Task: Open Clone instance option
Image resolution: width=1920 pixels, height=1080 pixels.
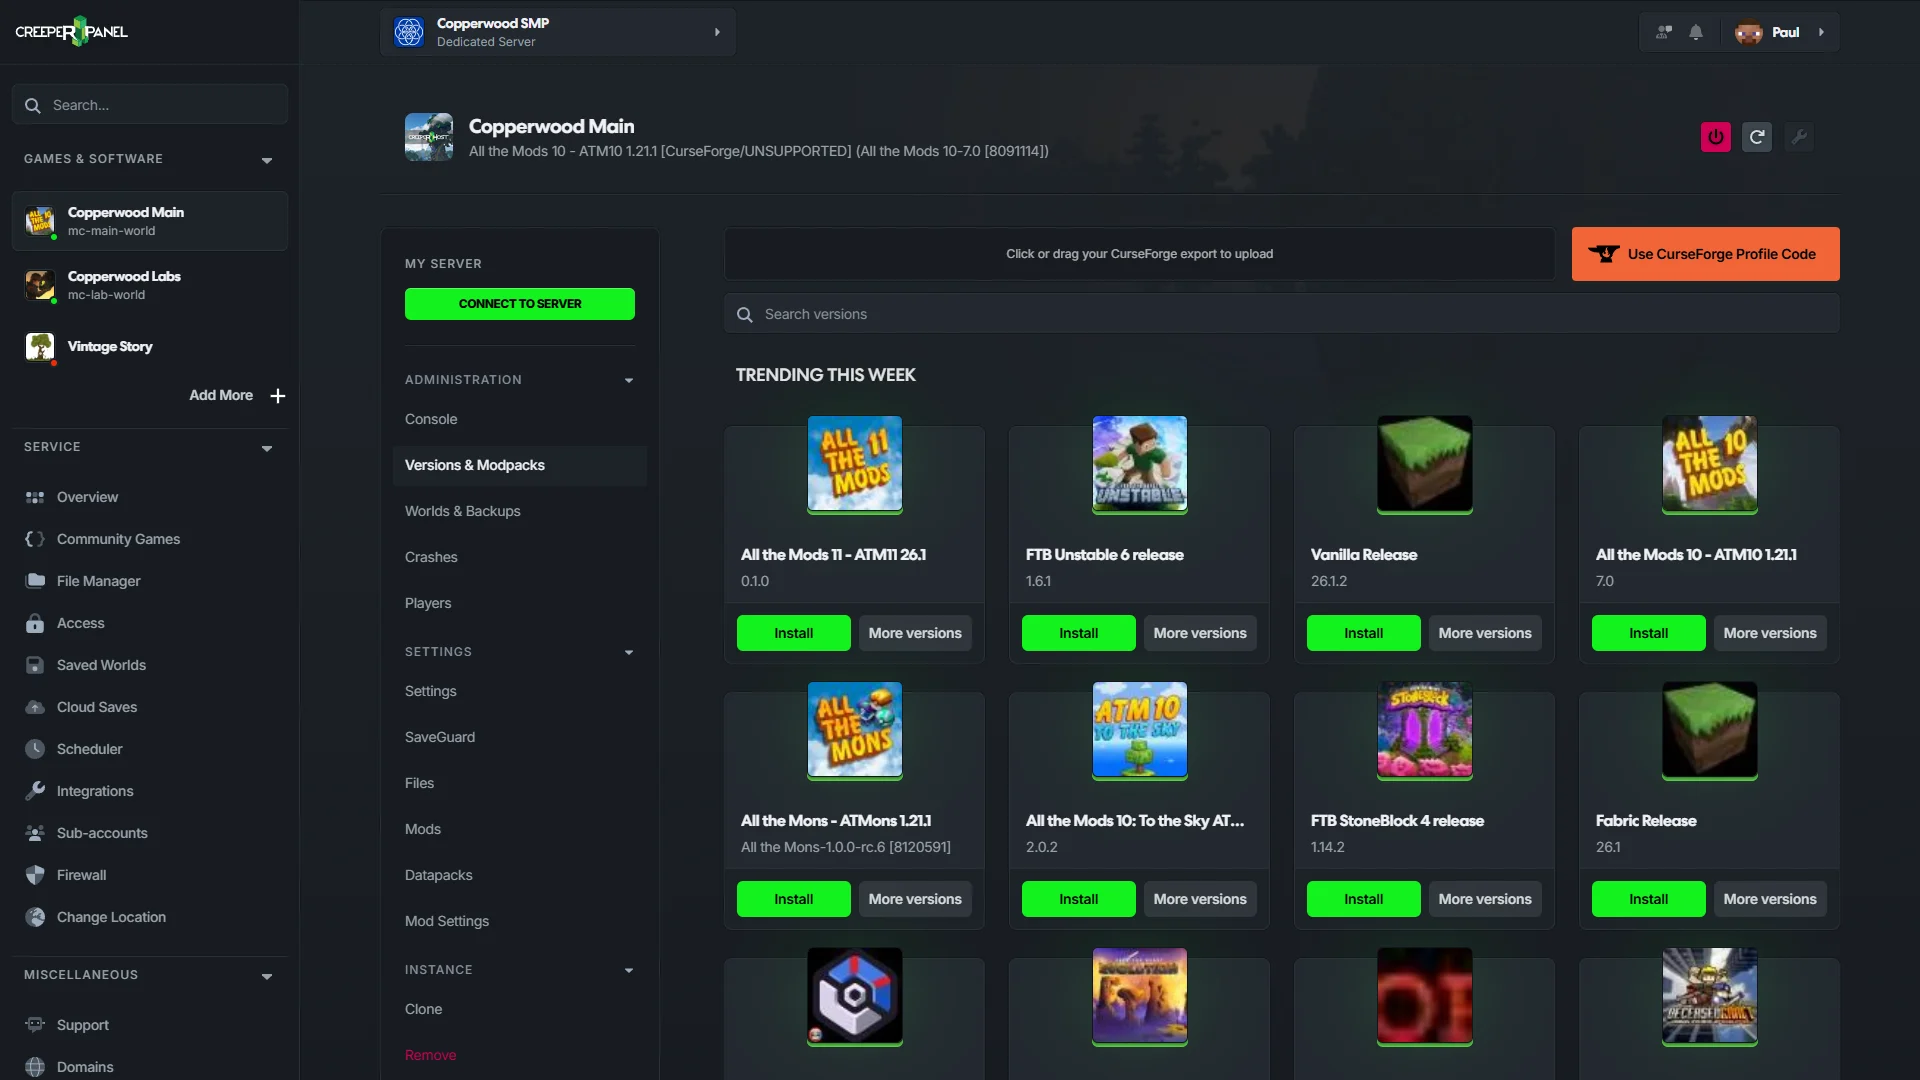Action: coord(424,1009)
